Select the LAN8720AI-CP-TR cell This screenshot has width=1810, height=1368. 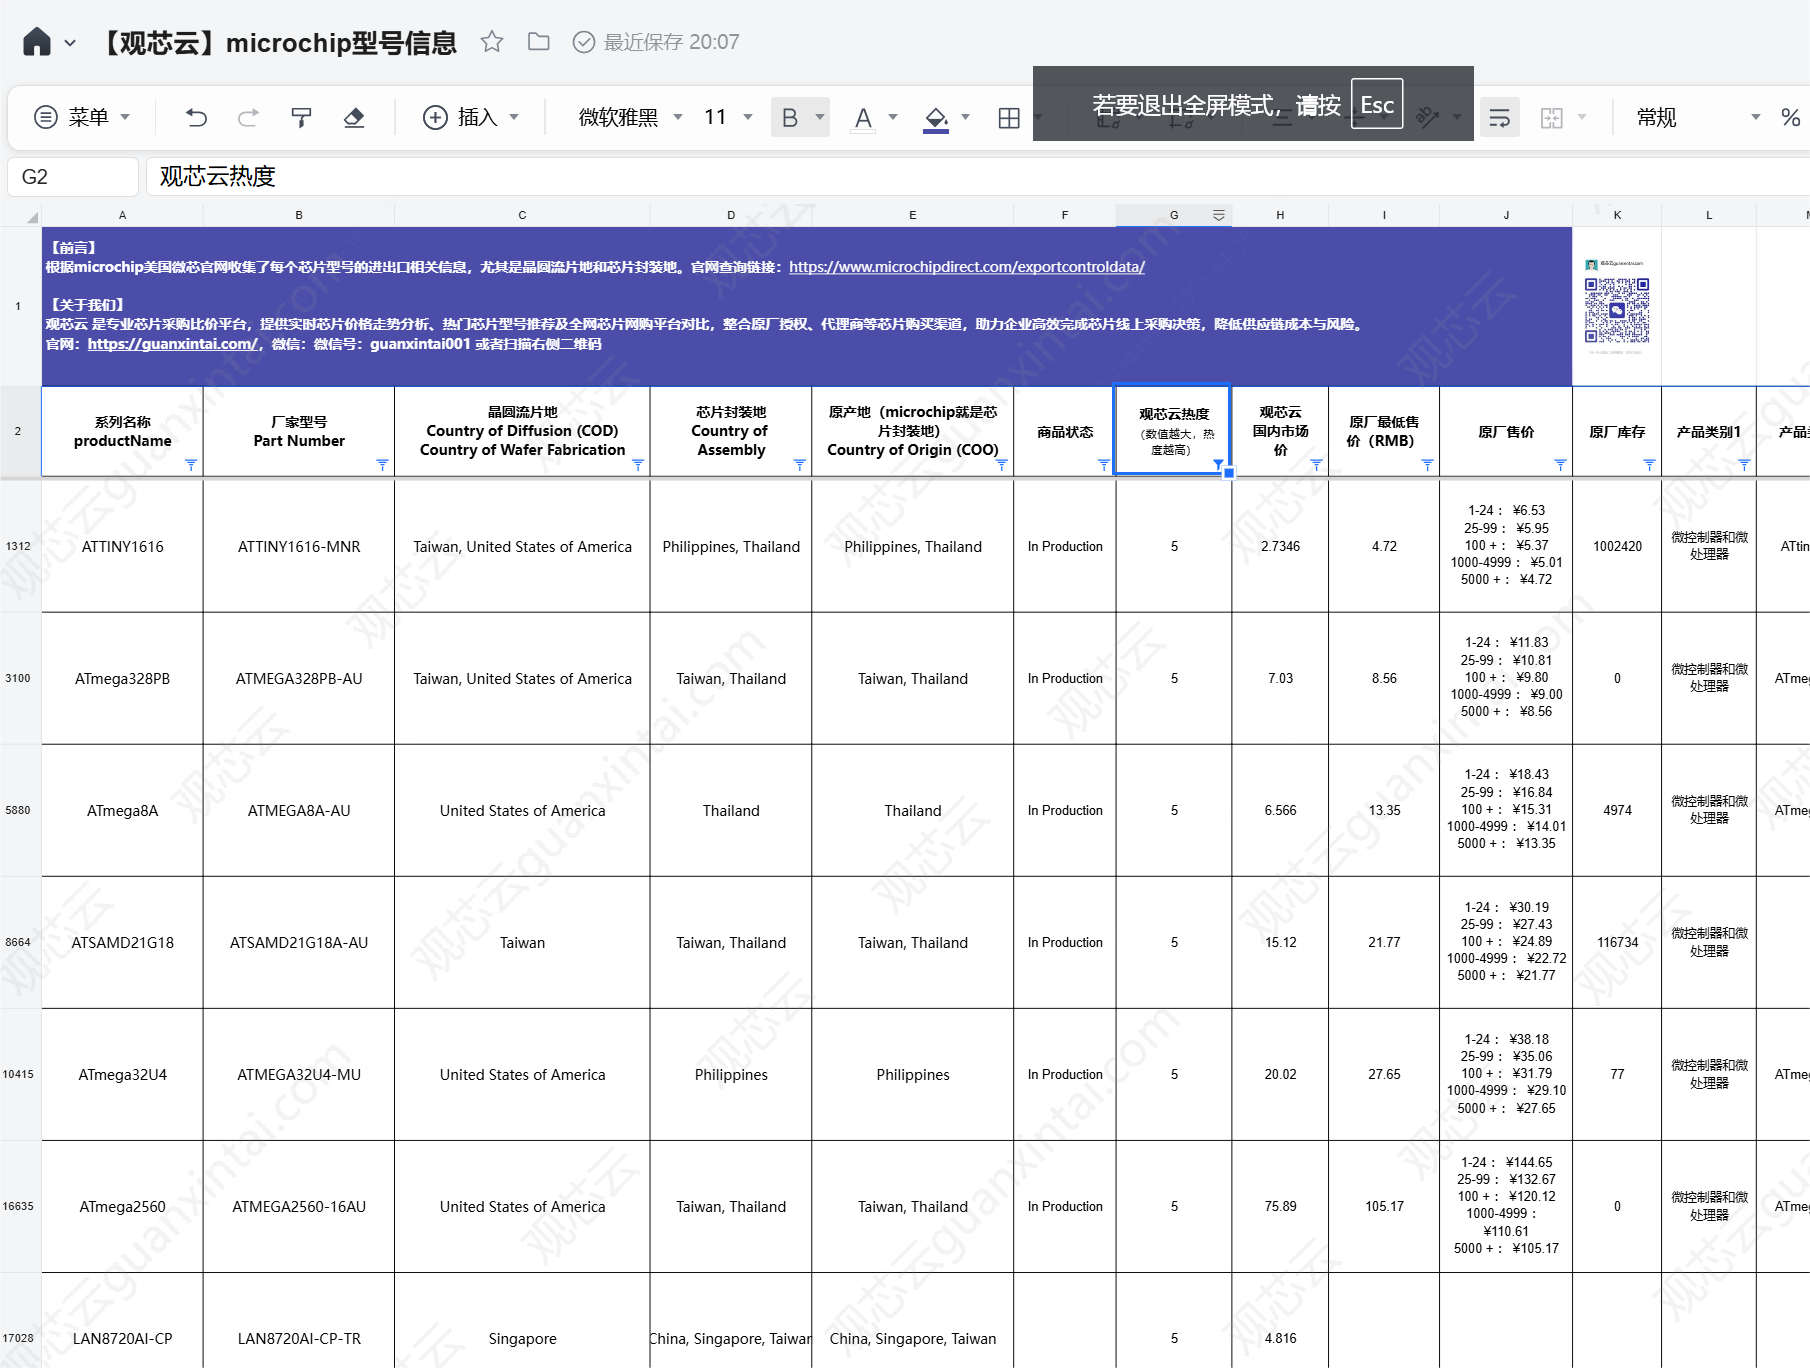299,1320
